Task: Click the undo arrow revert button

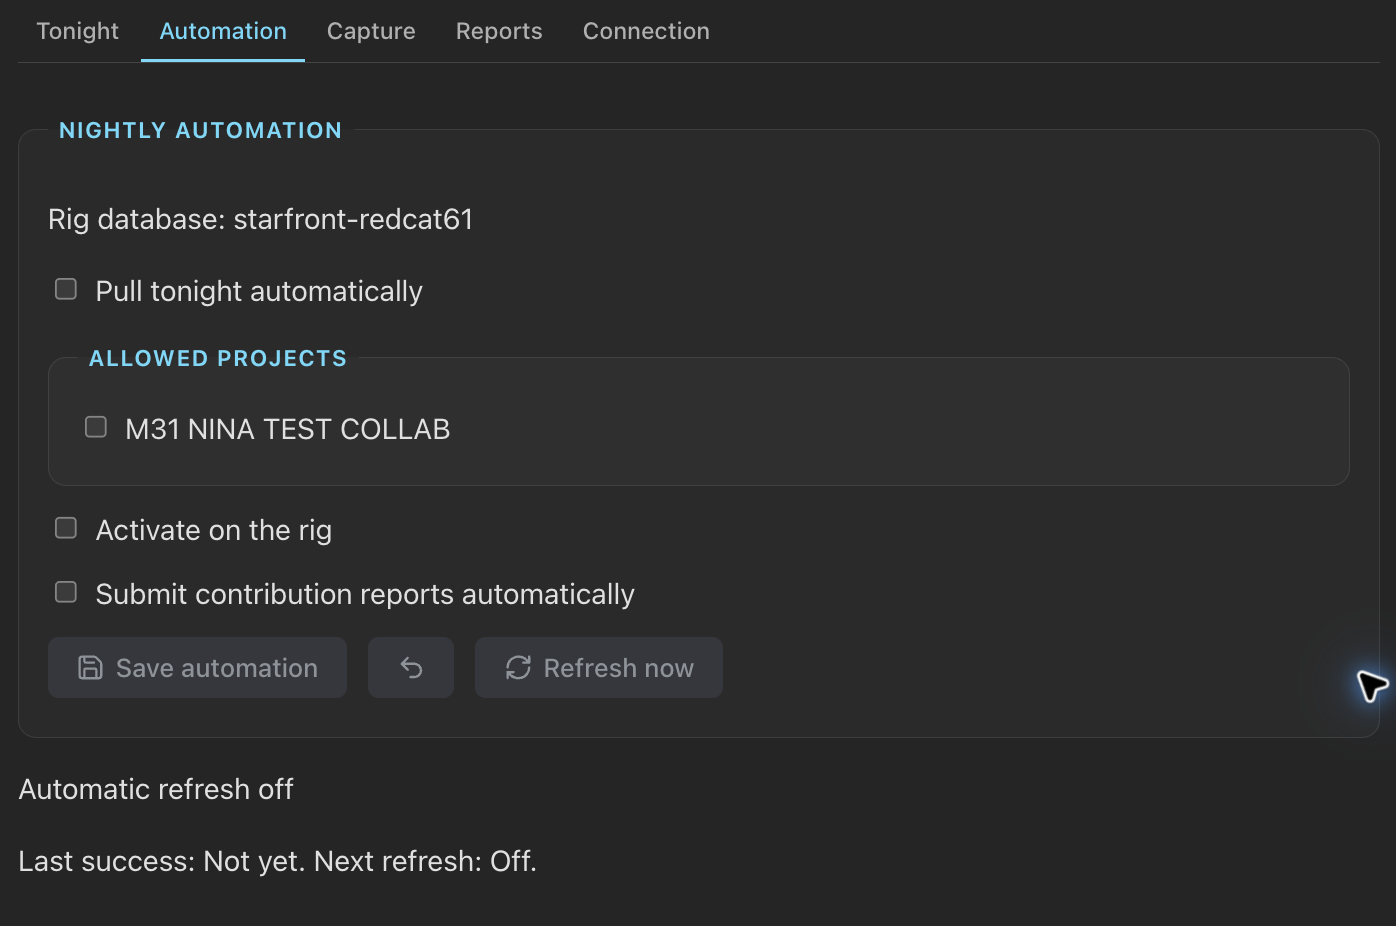Action: click(x=411, y=667)
